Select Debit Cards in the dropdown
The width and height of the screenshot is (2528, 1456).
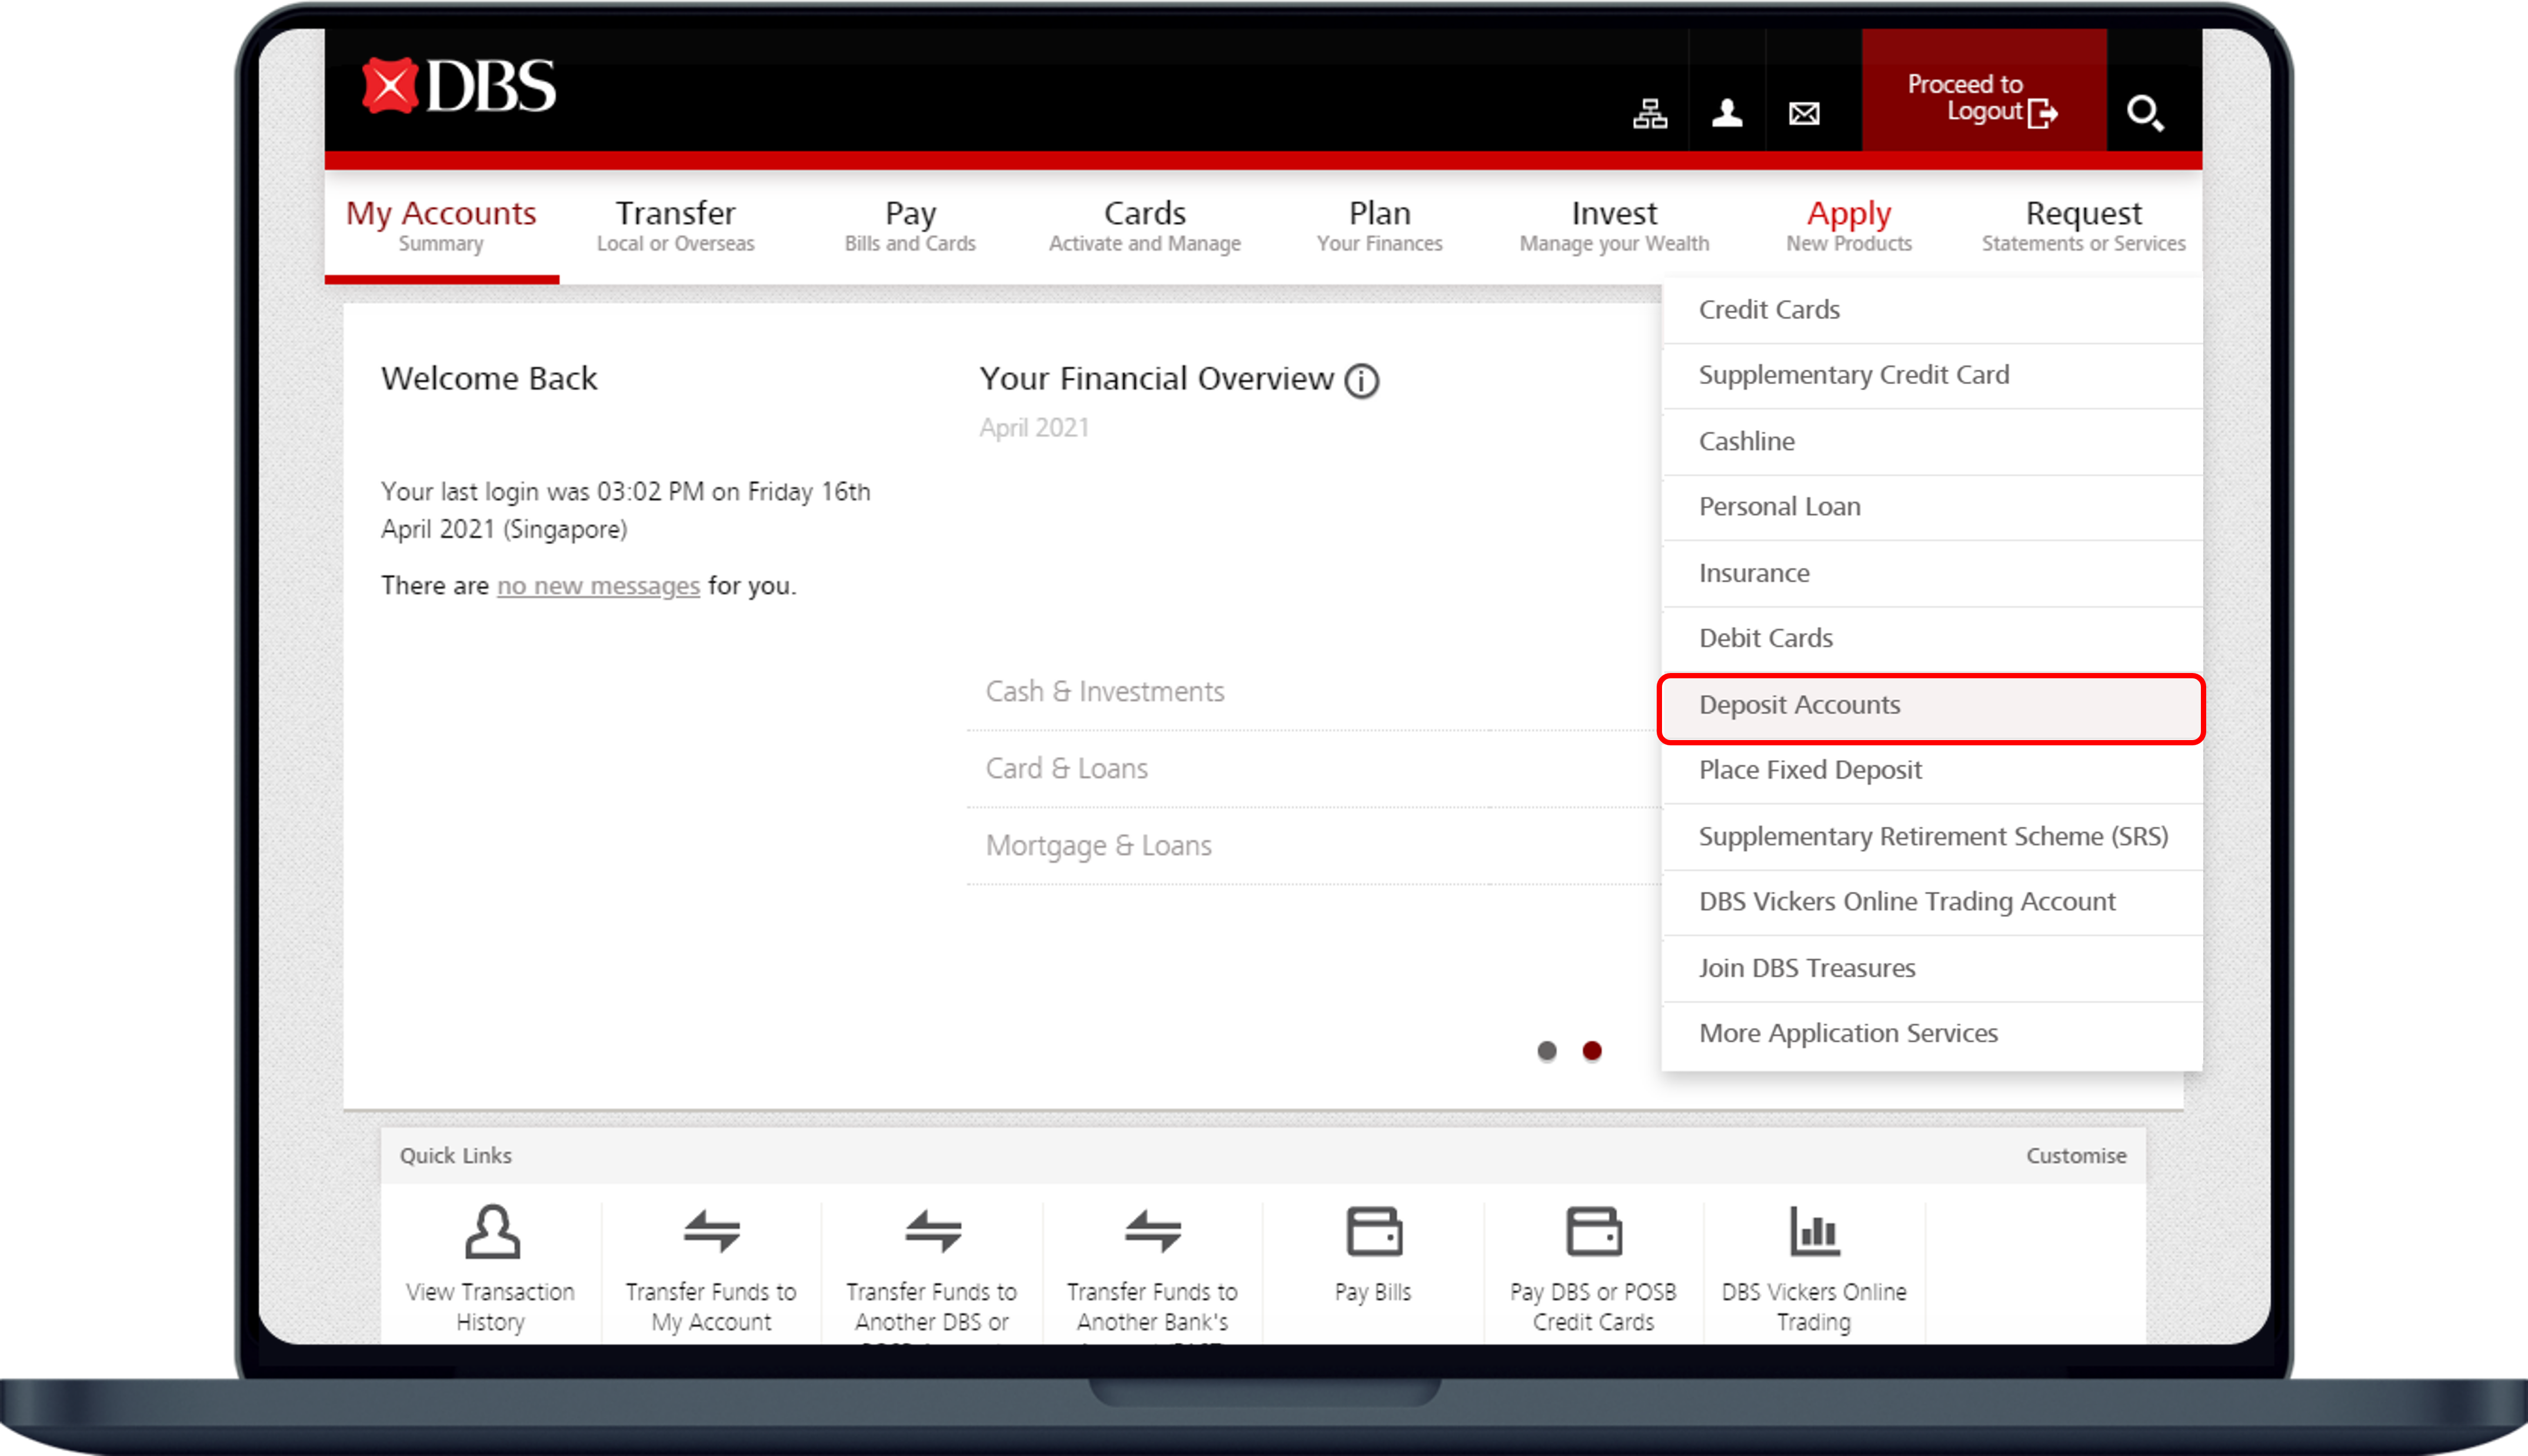coord(1932,638)
